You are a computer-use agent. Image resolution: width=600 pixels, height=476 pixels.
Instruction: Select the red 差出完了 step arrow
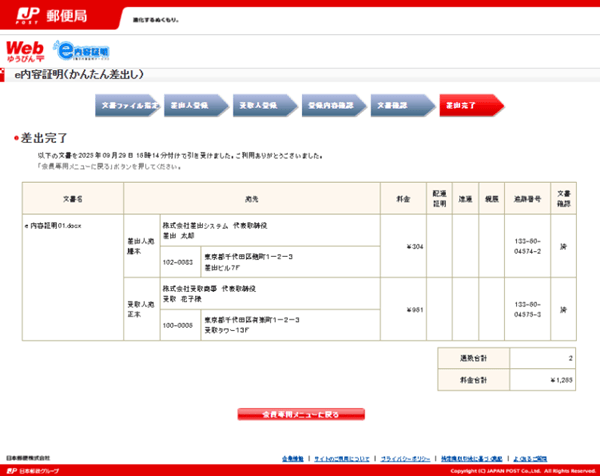pos(472,105)
